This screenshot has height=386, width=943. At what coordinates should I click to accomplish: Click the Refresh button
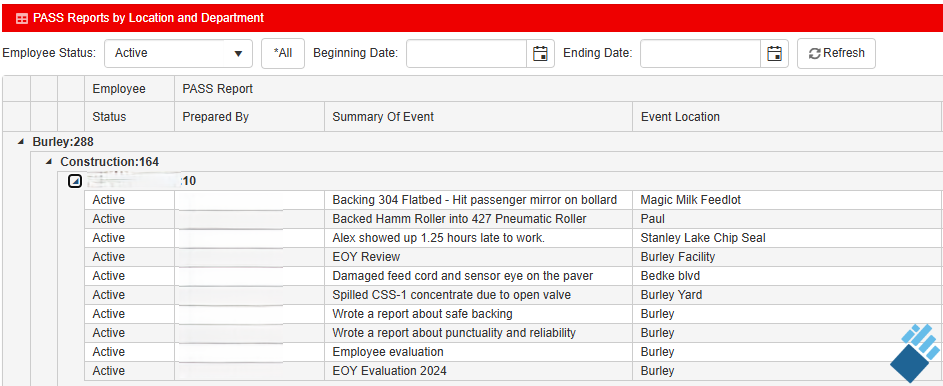[836, 54]
